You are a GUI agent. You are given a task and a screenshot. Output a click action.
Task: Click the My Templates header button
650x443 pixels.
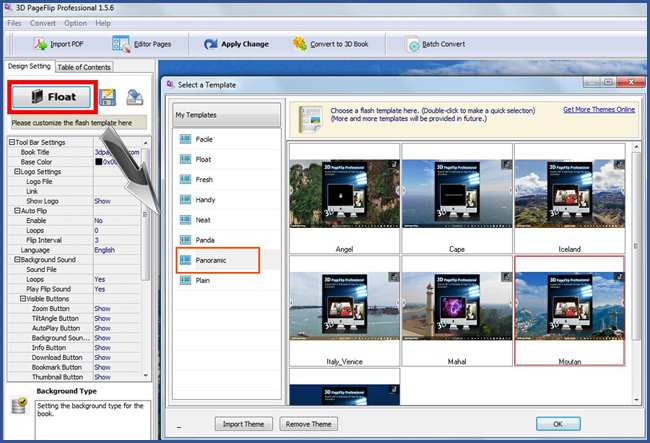(x=226, y=115)
